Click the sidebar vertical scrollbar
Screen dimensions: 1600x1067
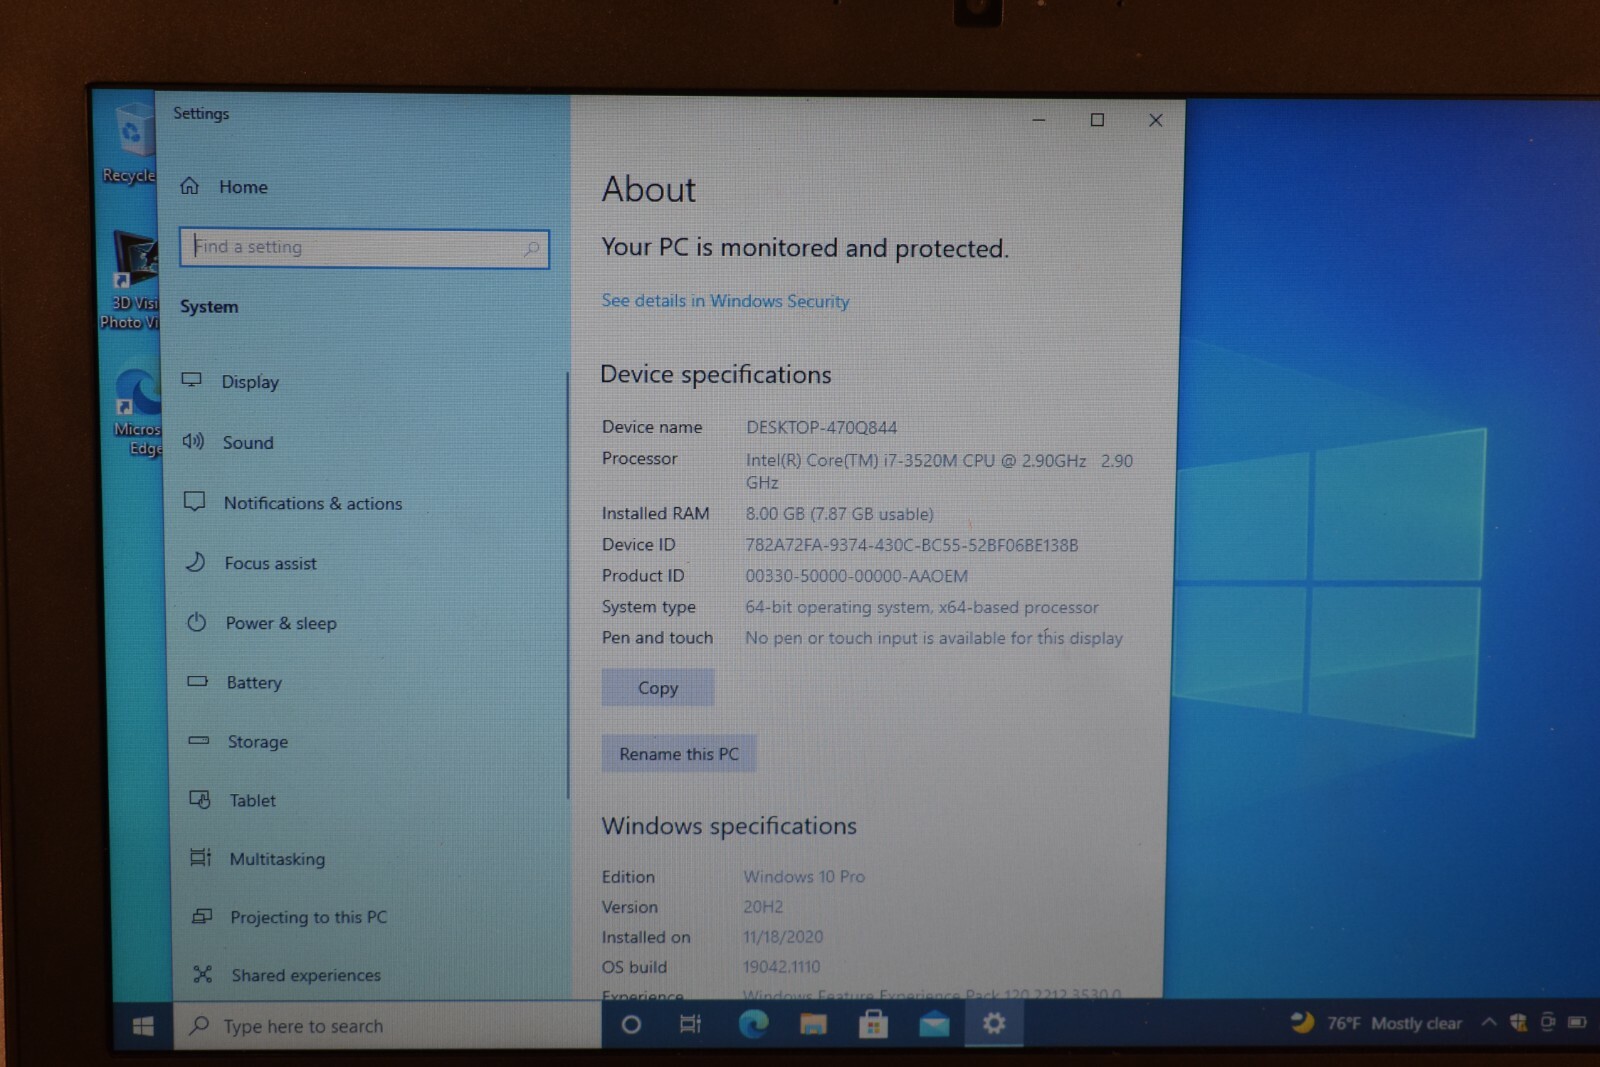tap(567, 585)
